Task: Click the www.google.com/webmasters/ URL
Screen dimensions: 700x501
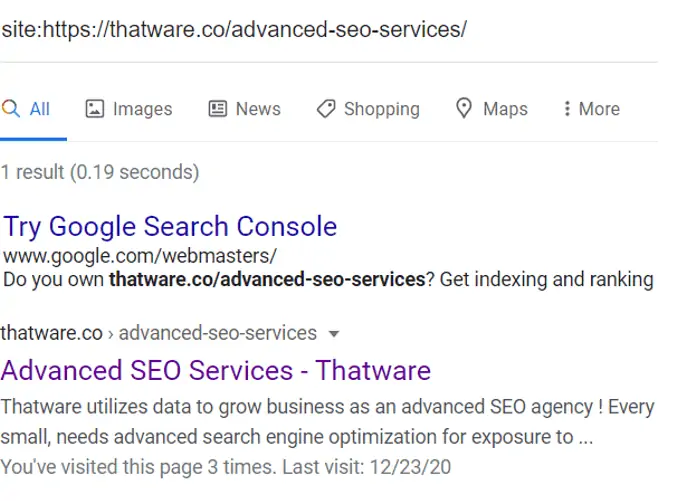Action: click(x=140, y=256)
